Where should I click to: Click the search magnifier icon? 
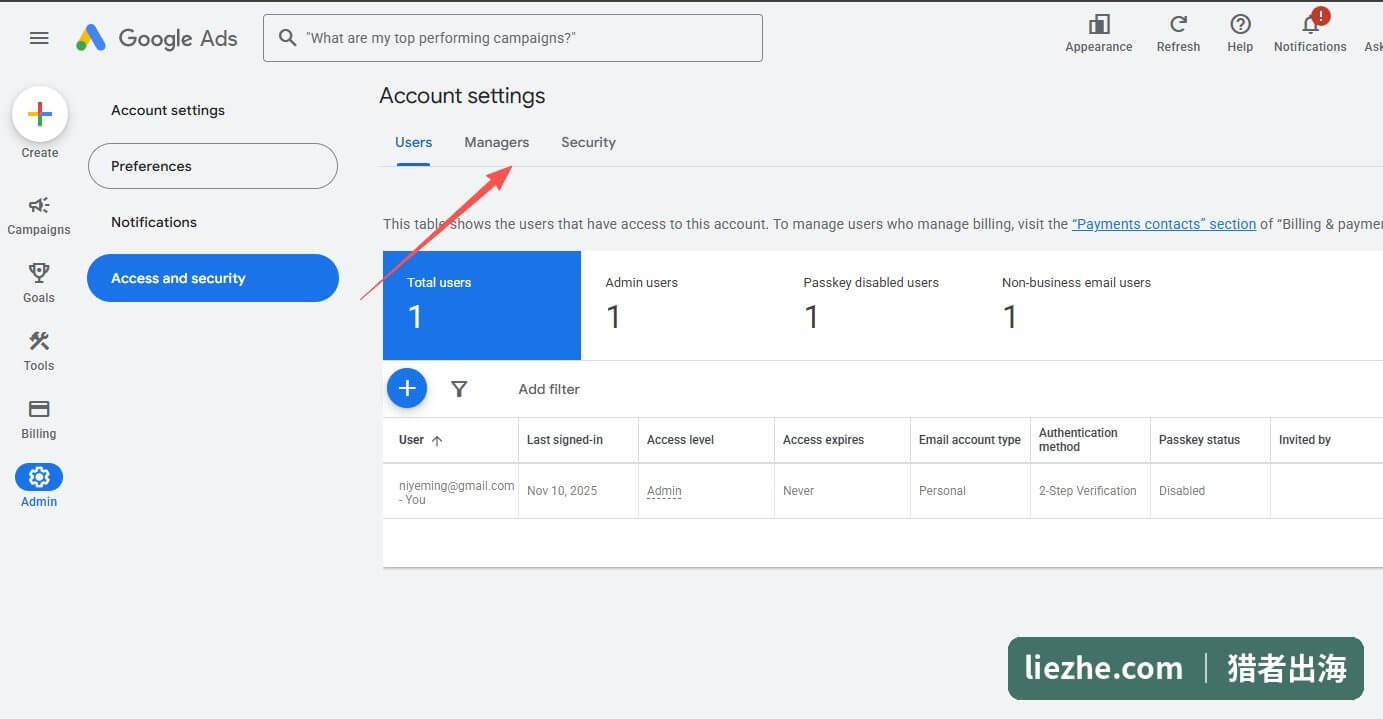tap(287, 38)
